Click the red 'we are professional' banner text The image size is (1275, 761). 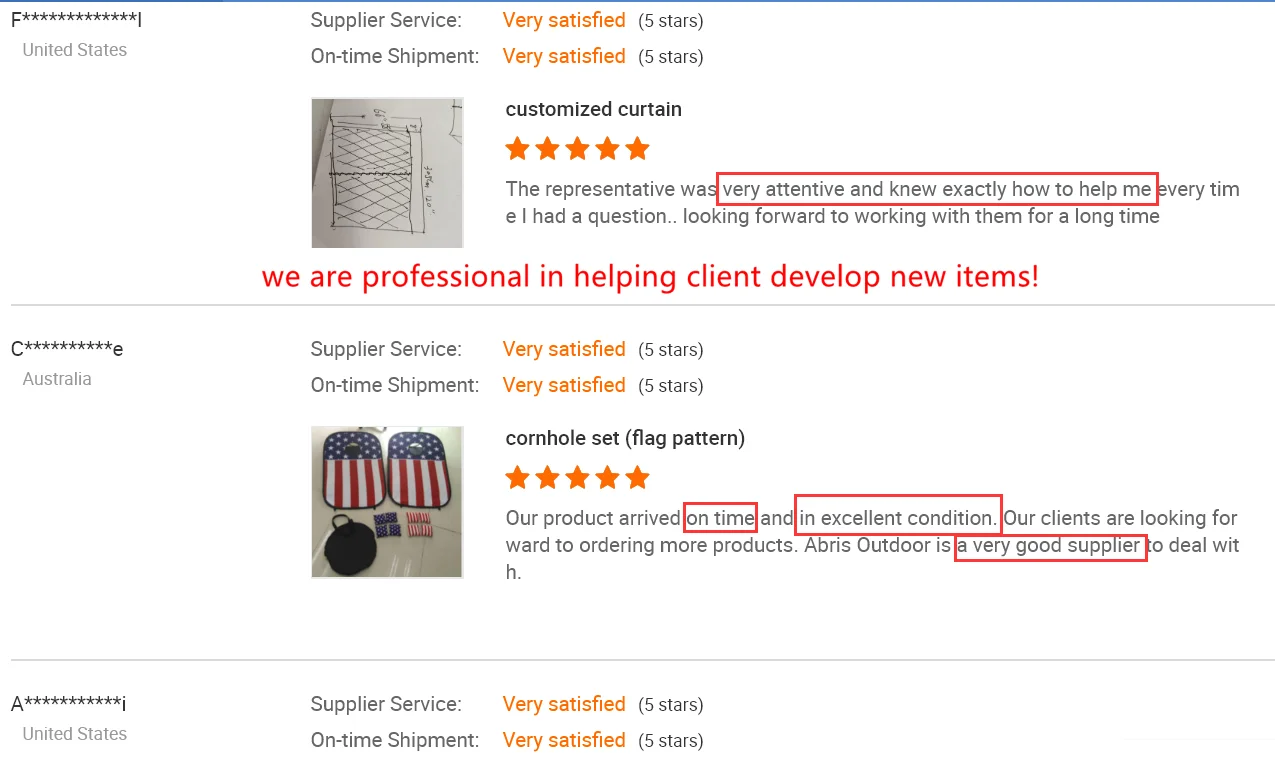(x=650, y=276)
